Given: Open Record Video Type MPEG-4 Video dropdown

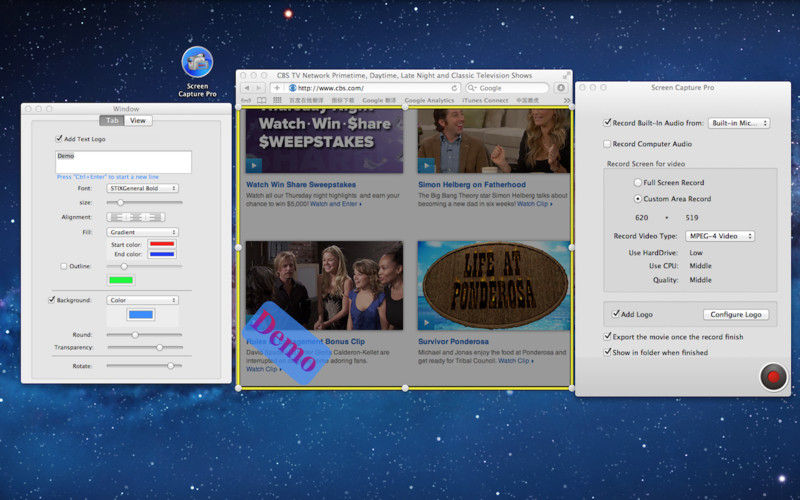Looking at the screenshot, I should tap(720, 236).
